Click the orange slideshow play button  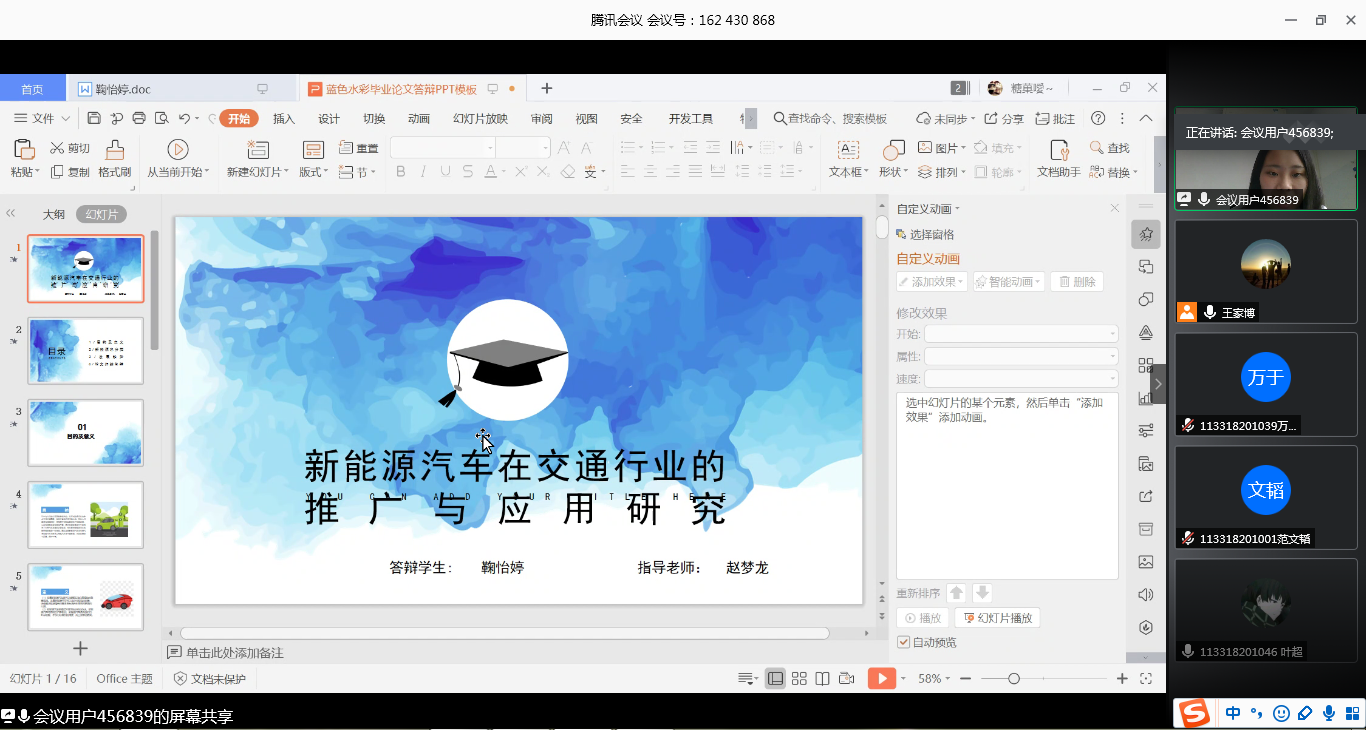click(881, 679)
